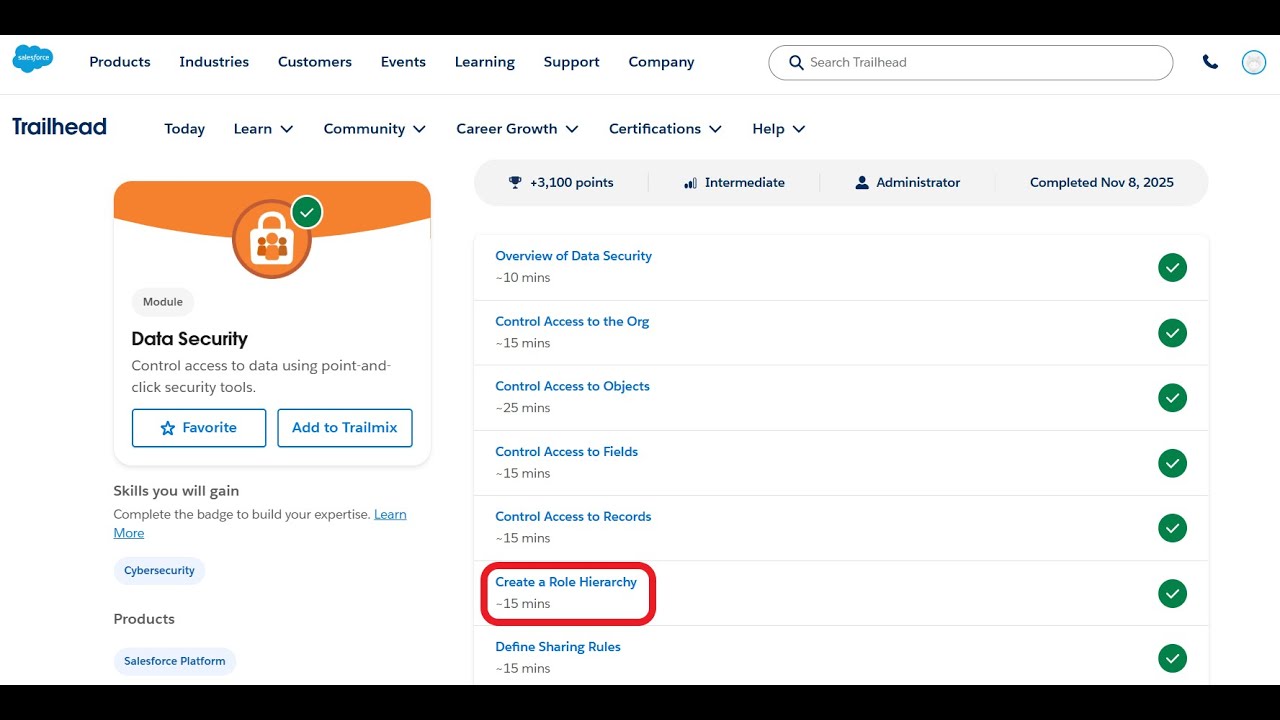Image resolution: width=1280 pixels, height=720 pixels.
Task: Open the Events menu
Action: tap(403, 62)
